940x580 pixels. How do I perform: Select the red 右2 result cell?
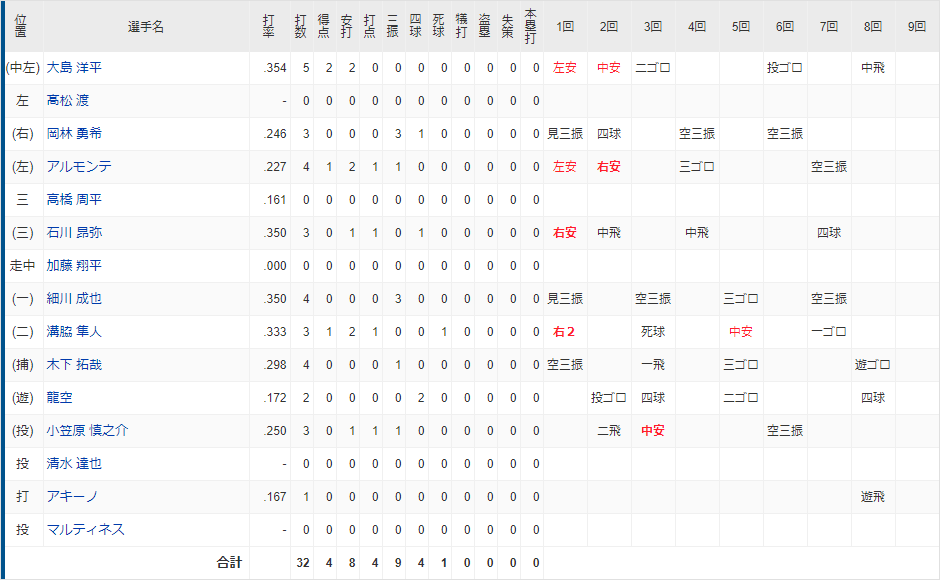pos(564,332)
